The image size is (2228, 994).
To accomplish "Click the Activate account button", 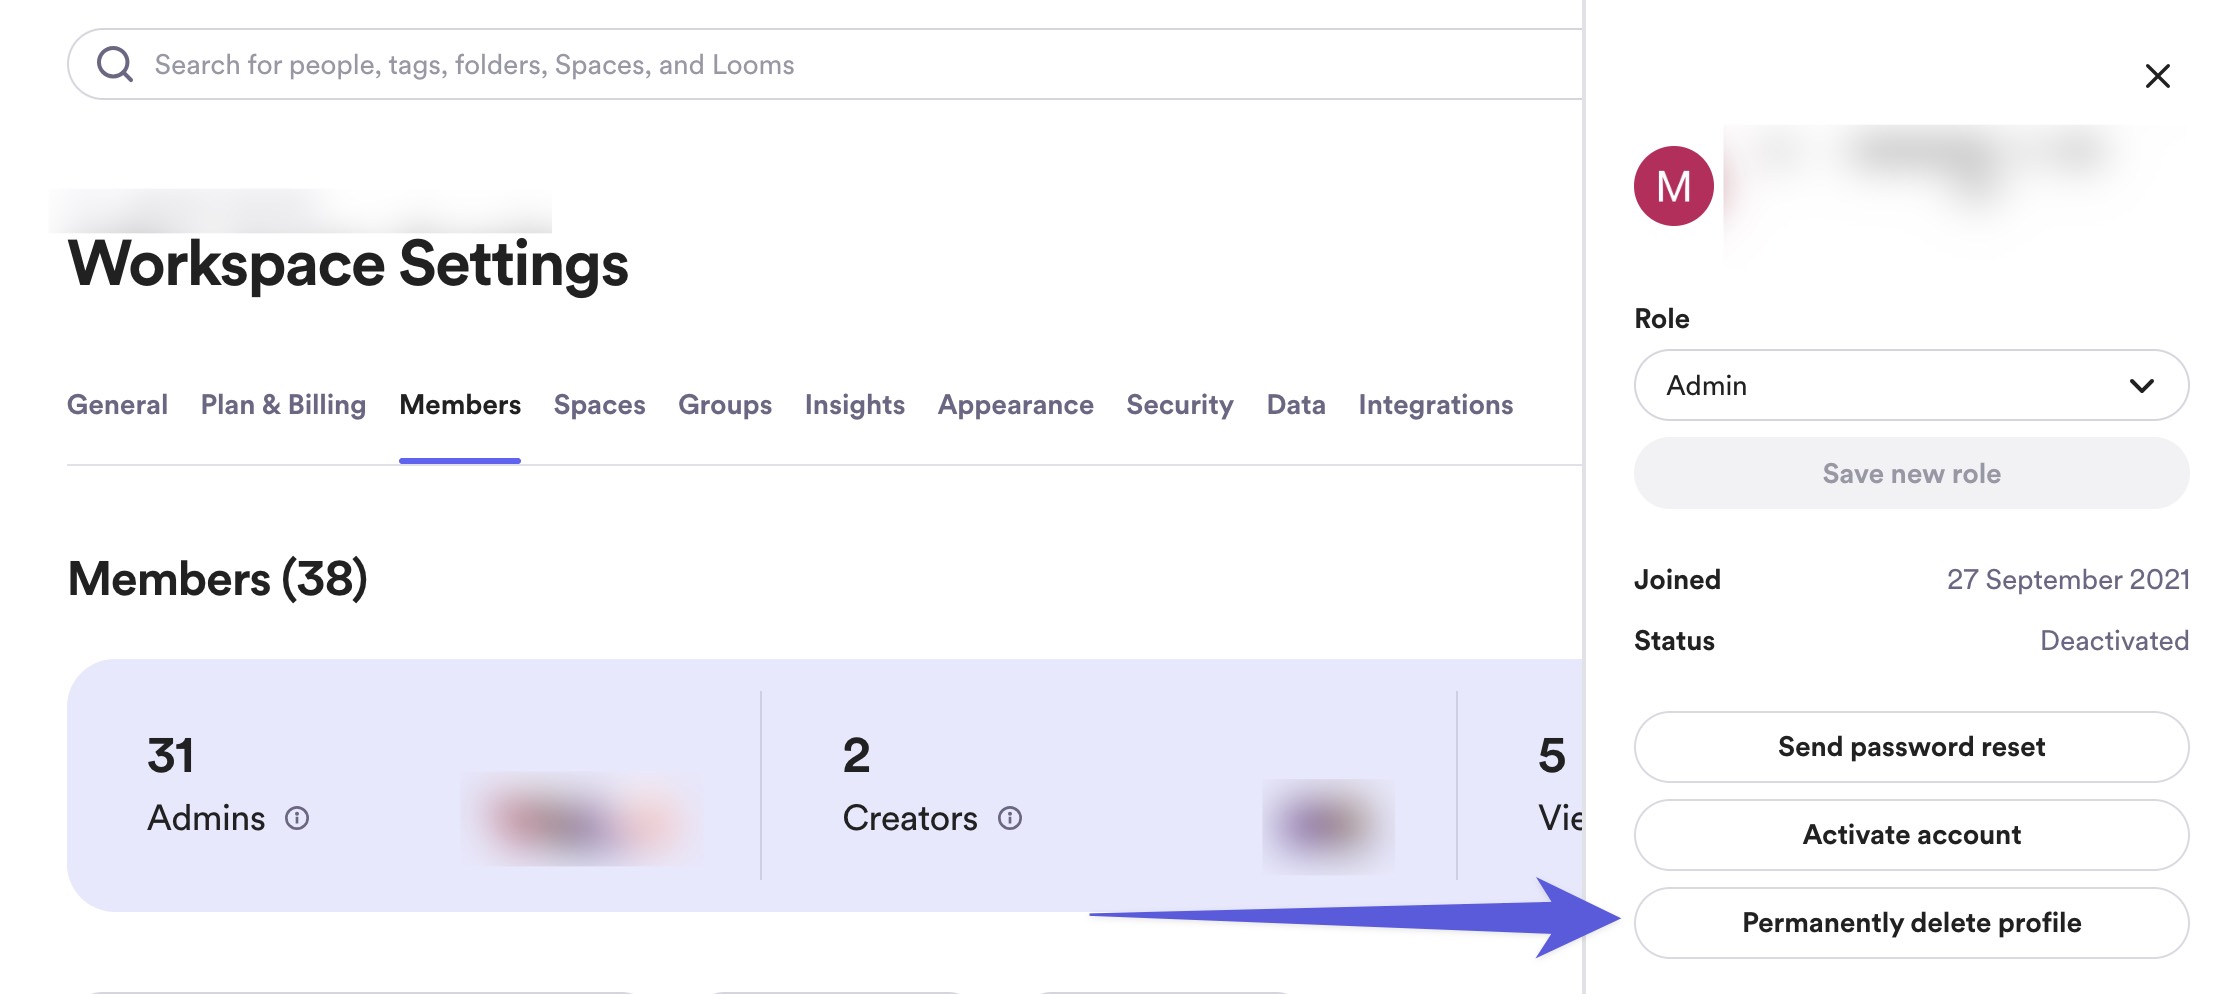I will [1911, 835].
